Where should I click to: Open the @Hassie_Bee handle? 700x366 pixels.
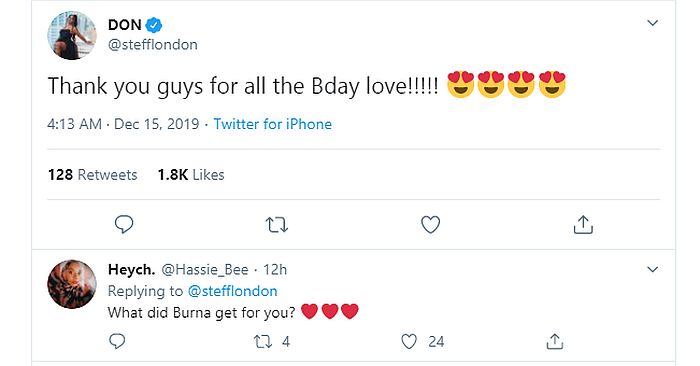coord(204,270)
